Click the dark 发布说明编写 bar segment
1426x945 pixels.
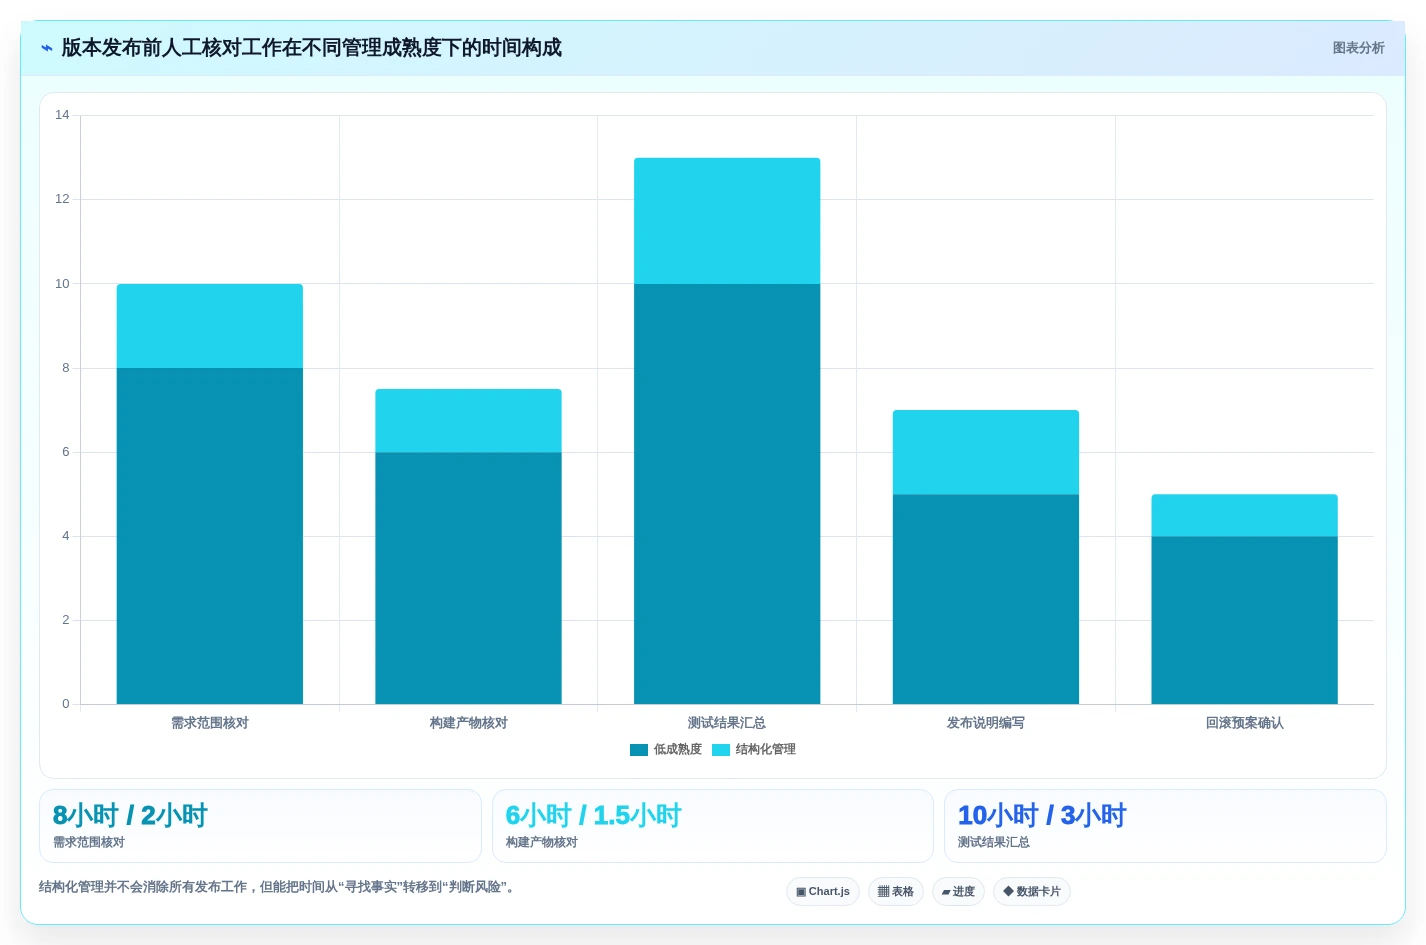pyautogui.click(x=986, y=599)
